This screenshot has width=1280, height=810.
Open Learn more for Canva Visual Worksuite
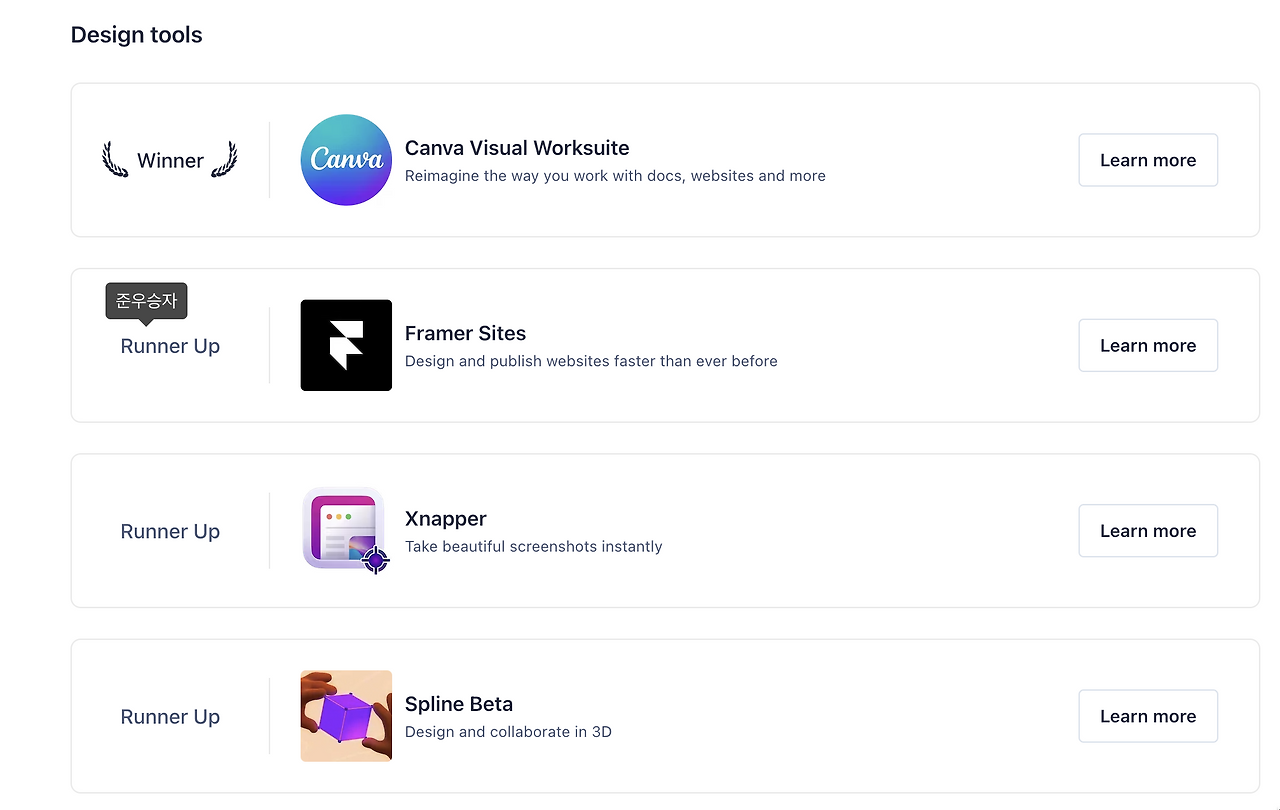1148,160
